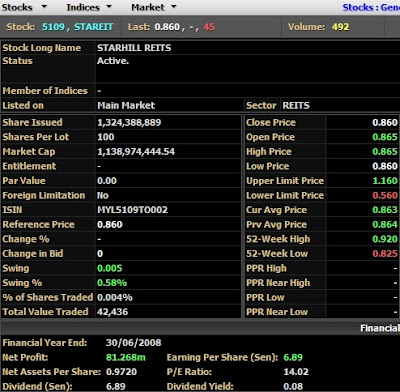The width and height of the screenshot is (400, 392).
Task: Click % of Shares Traded value 0.004%
Action: [115, 298]
